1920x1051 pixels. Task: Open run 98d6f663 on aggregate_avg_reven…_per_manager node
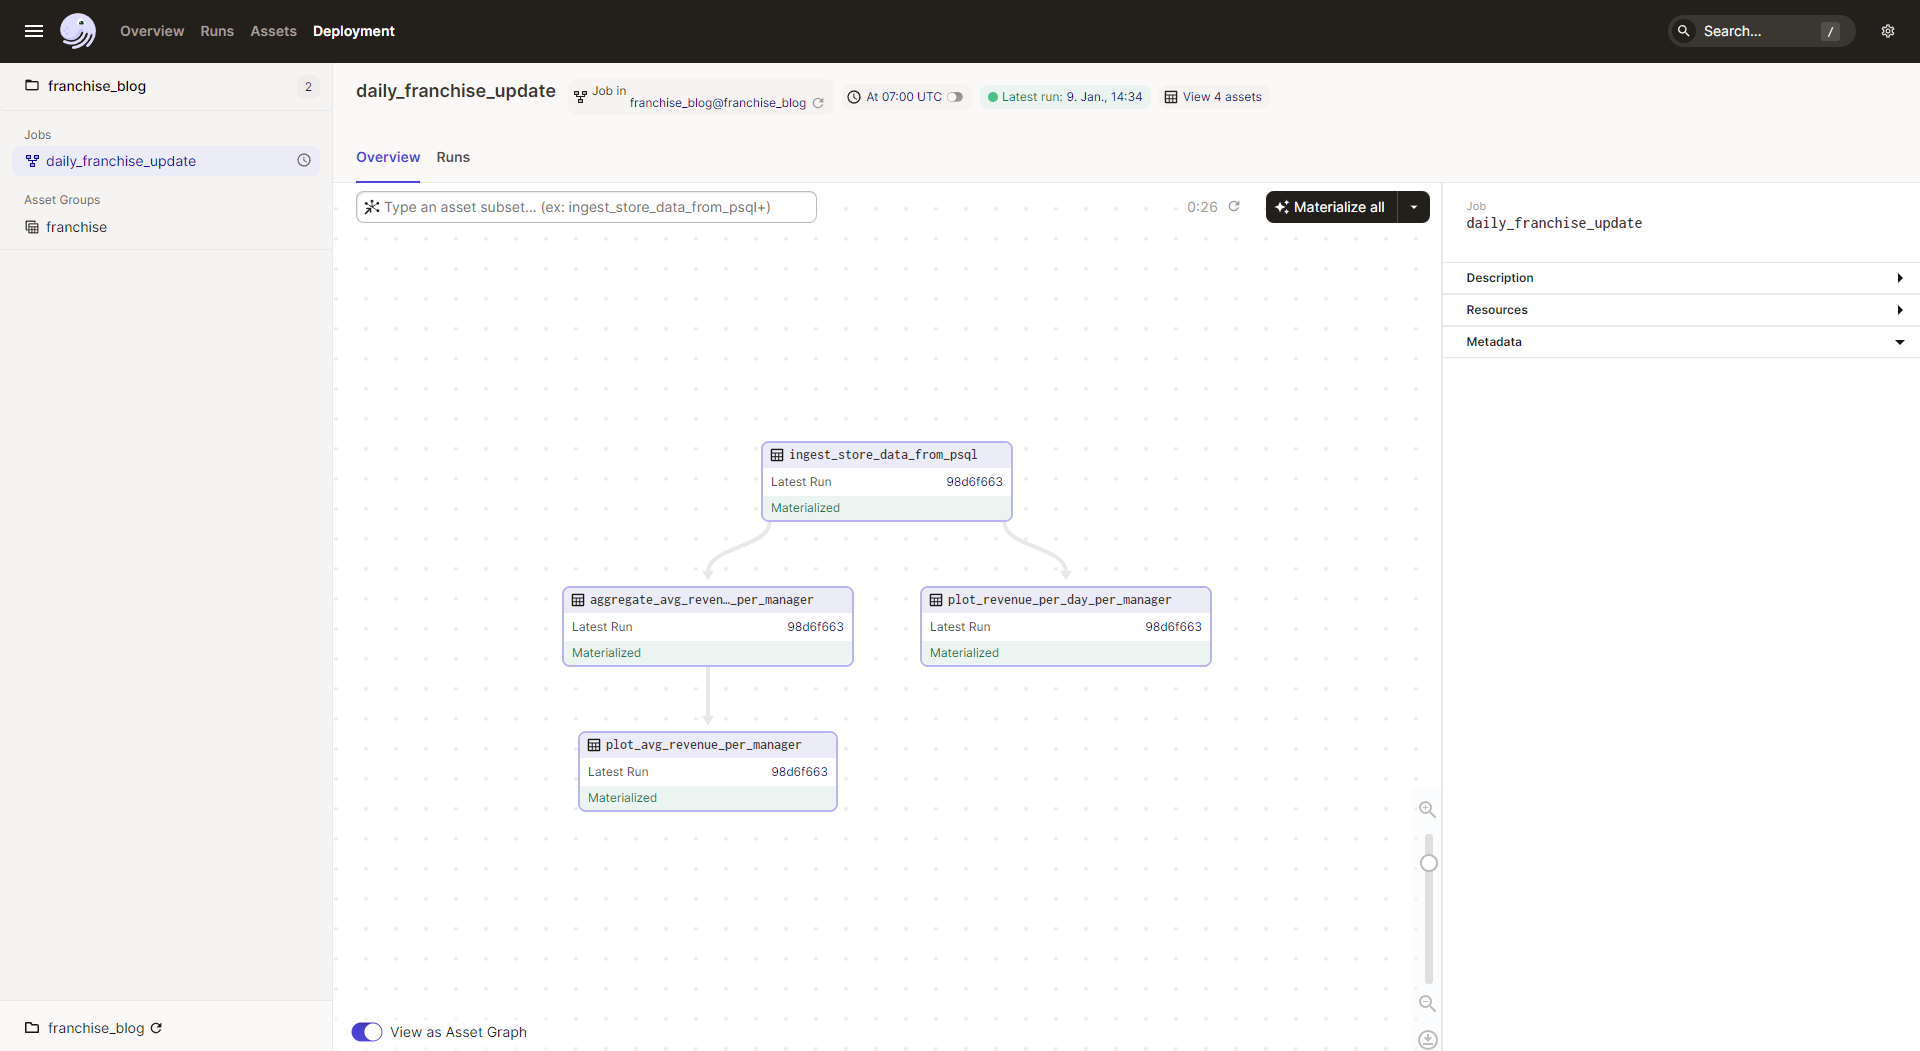[815, 627]
